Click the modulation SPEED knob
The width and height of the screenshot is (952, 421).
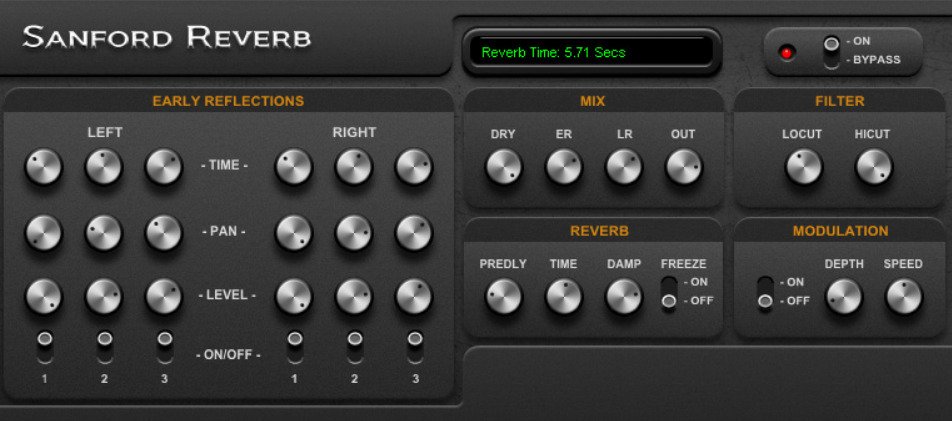tap(904, 296)
